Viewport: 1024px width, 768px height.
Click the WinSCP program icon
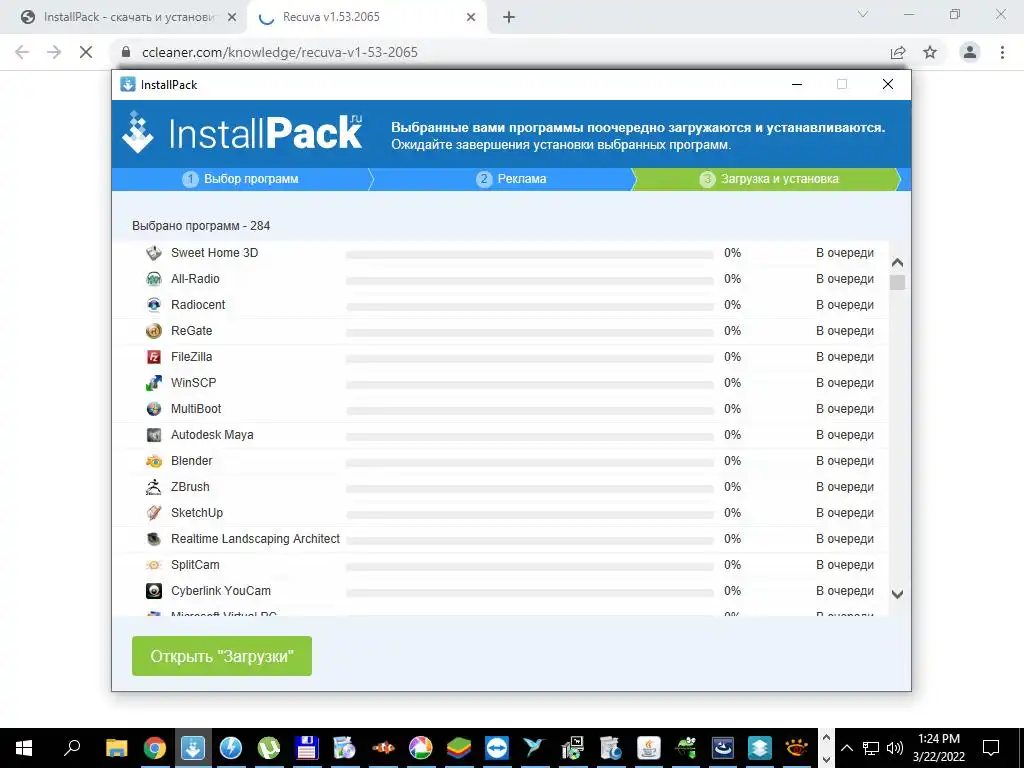coord(153,383)
